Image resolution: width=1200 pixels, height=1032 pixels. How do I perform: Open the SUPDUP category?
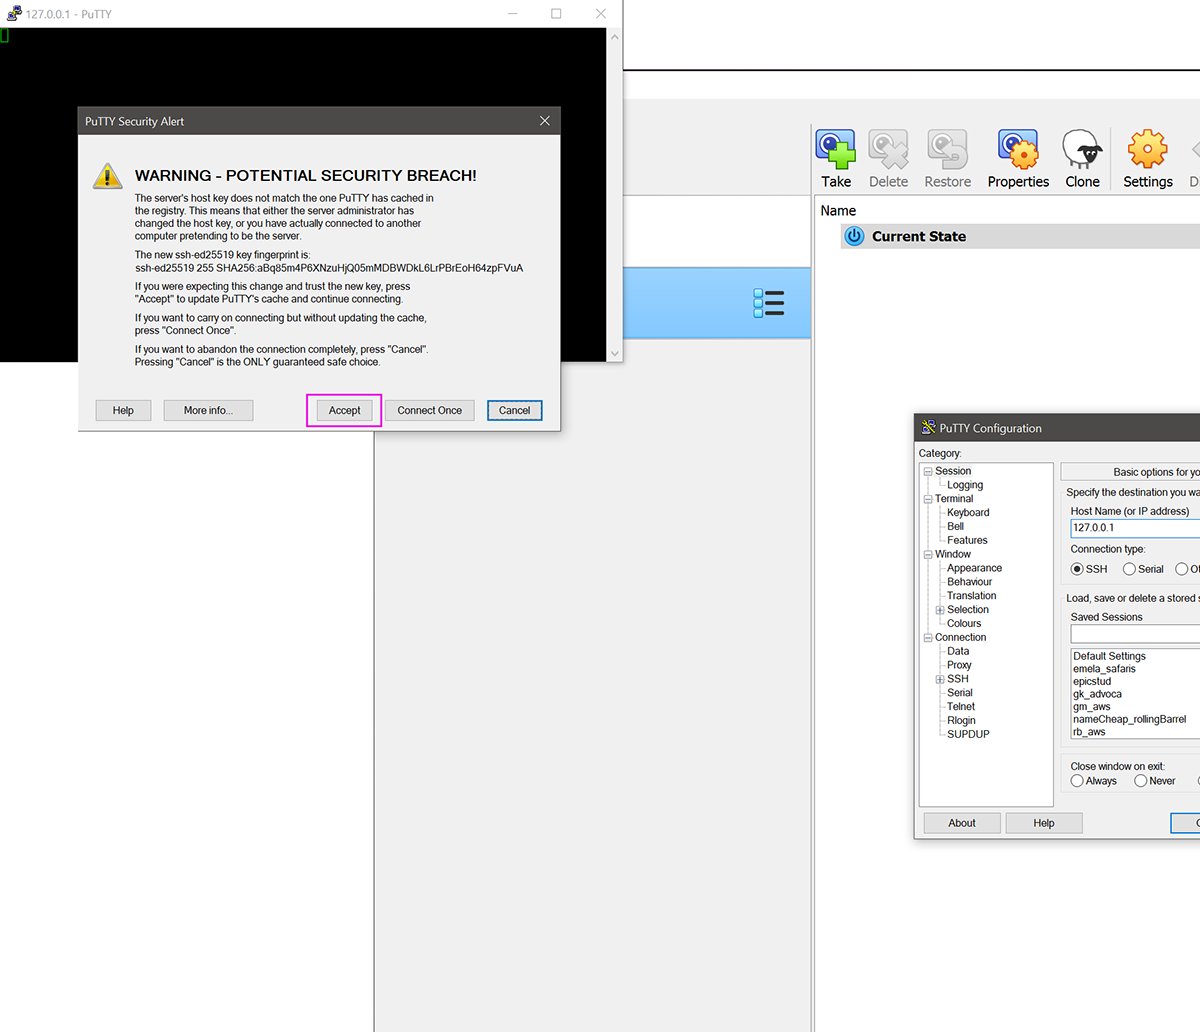pyautogui.click(x=968, y=734)
